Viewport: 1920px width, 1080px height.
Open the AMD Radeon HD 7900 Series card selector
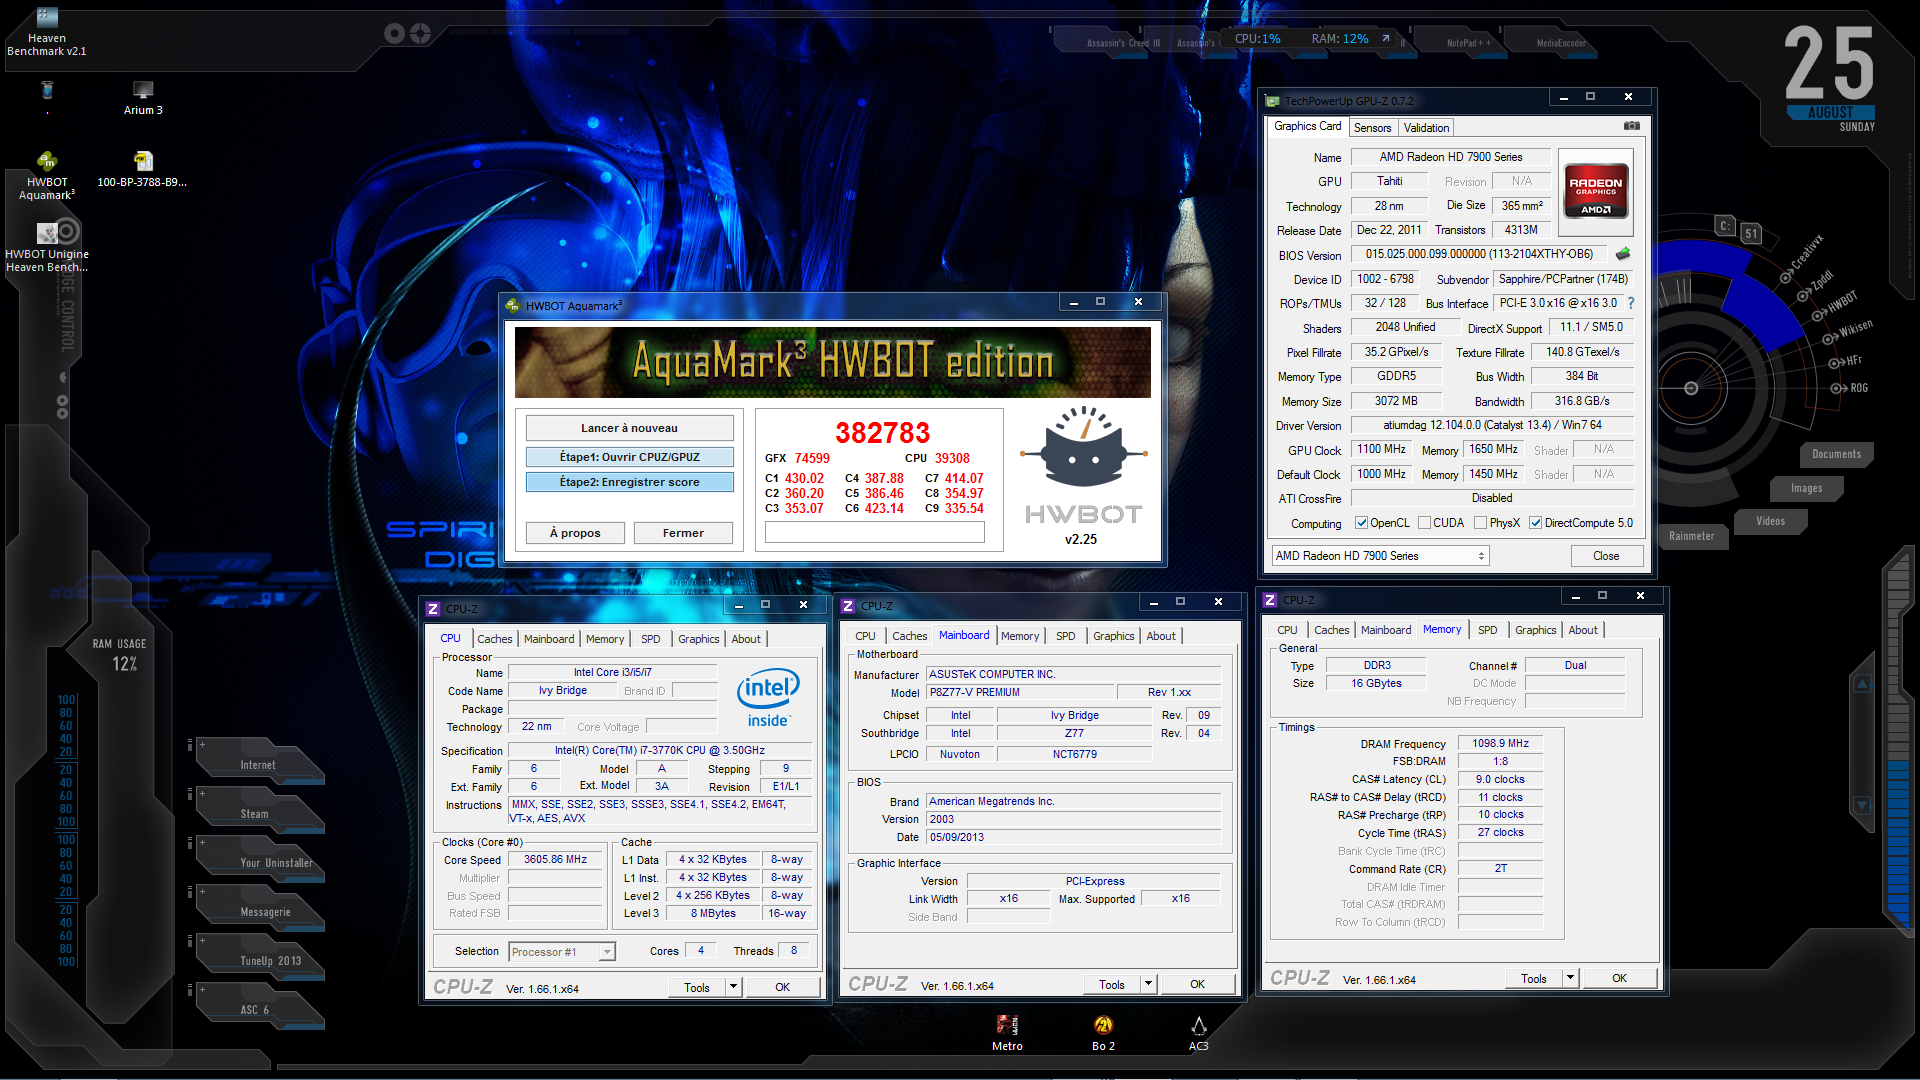point(1380,556)
